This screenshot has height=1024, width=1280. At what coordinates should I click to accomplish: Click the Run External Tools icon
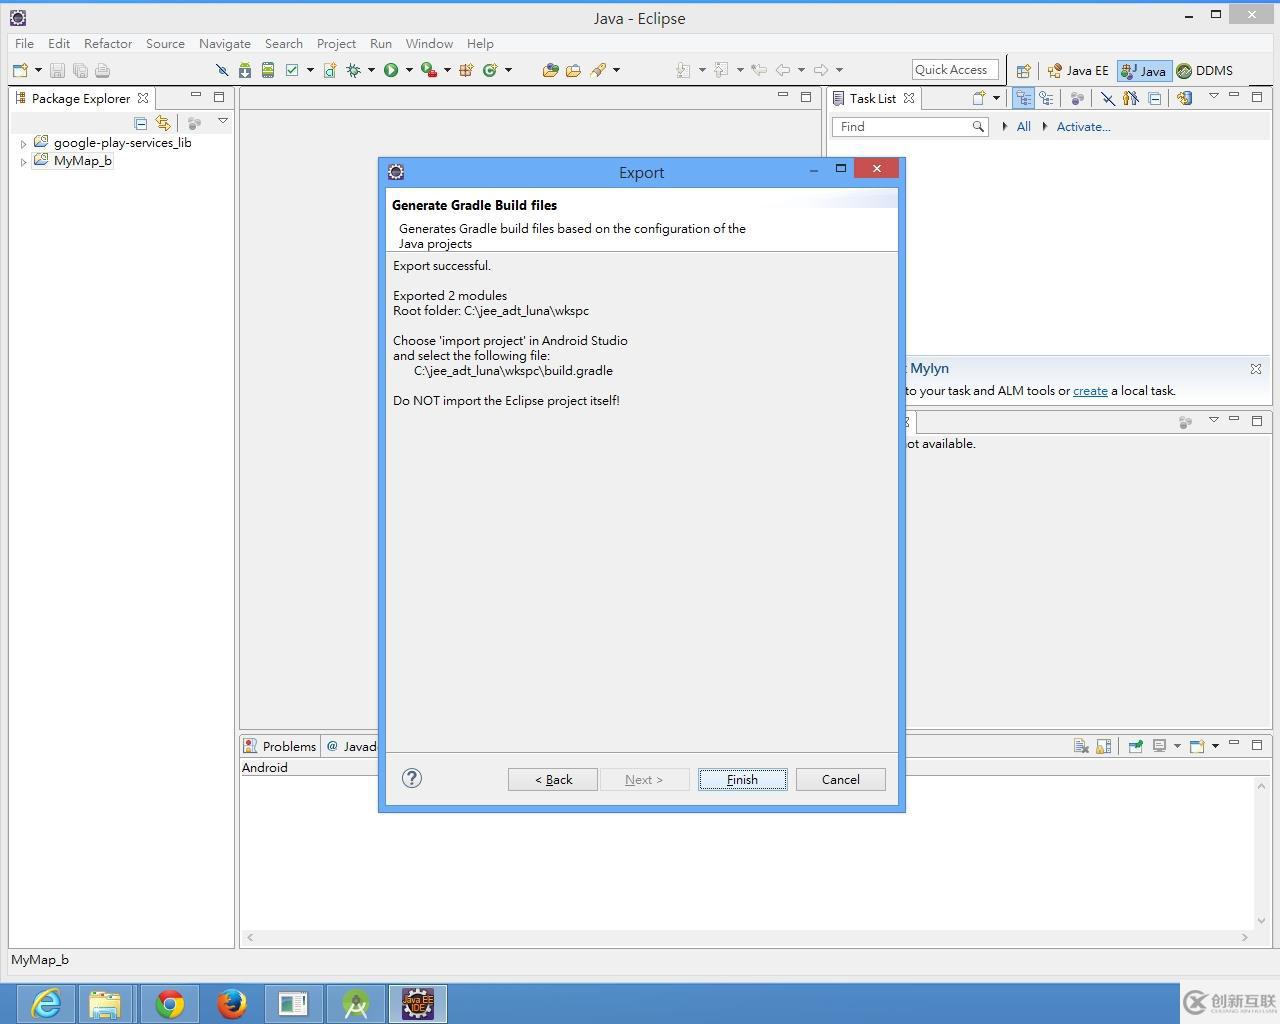tap(429, 70)
